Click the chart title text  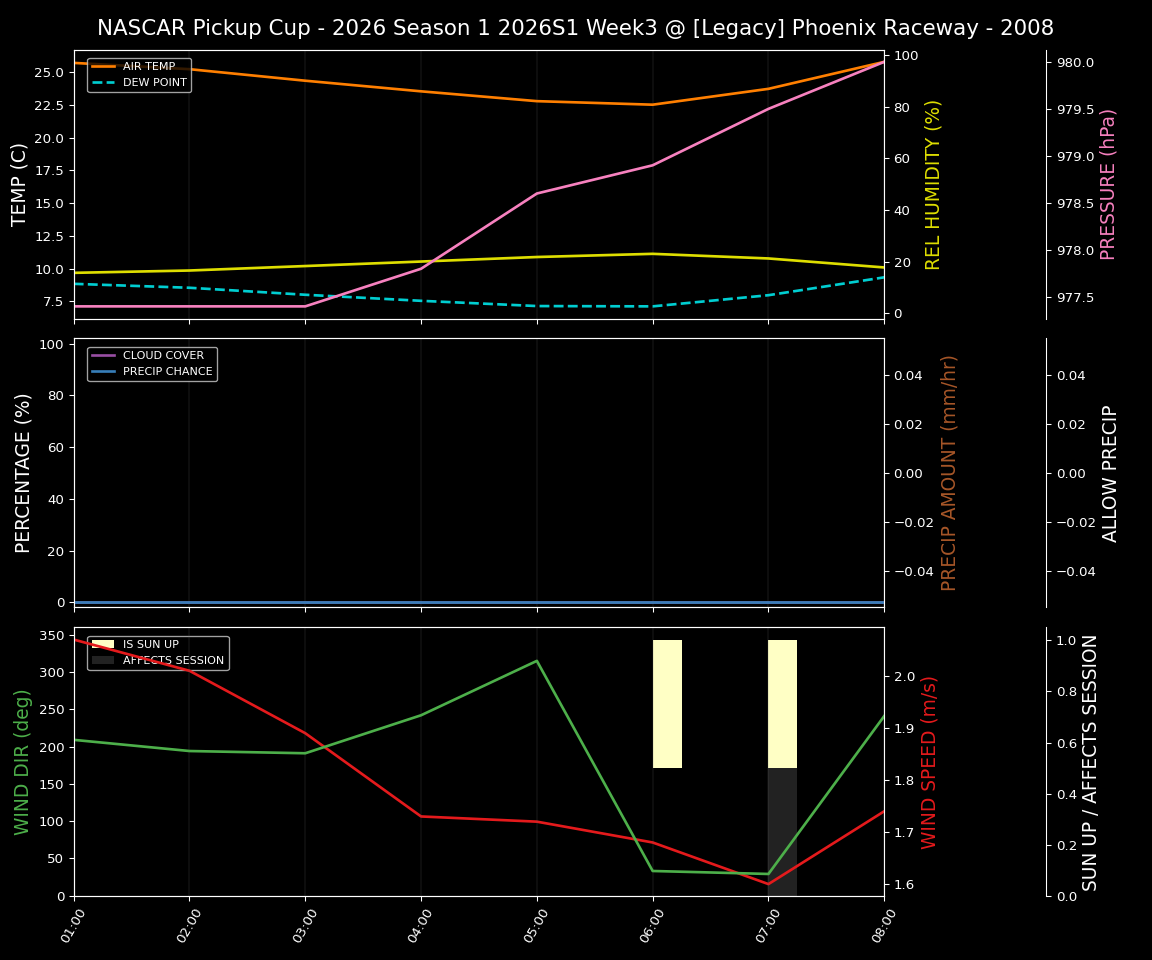tap(576, 27)
